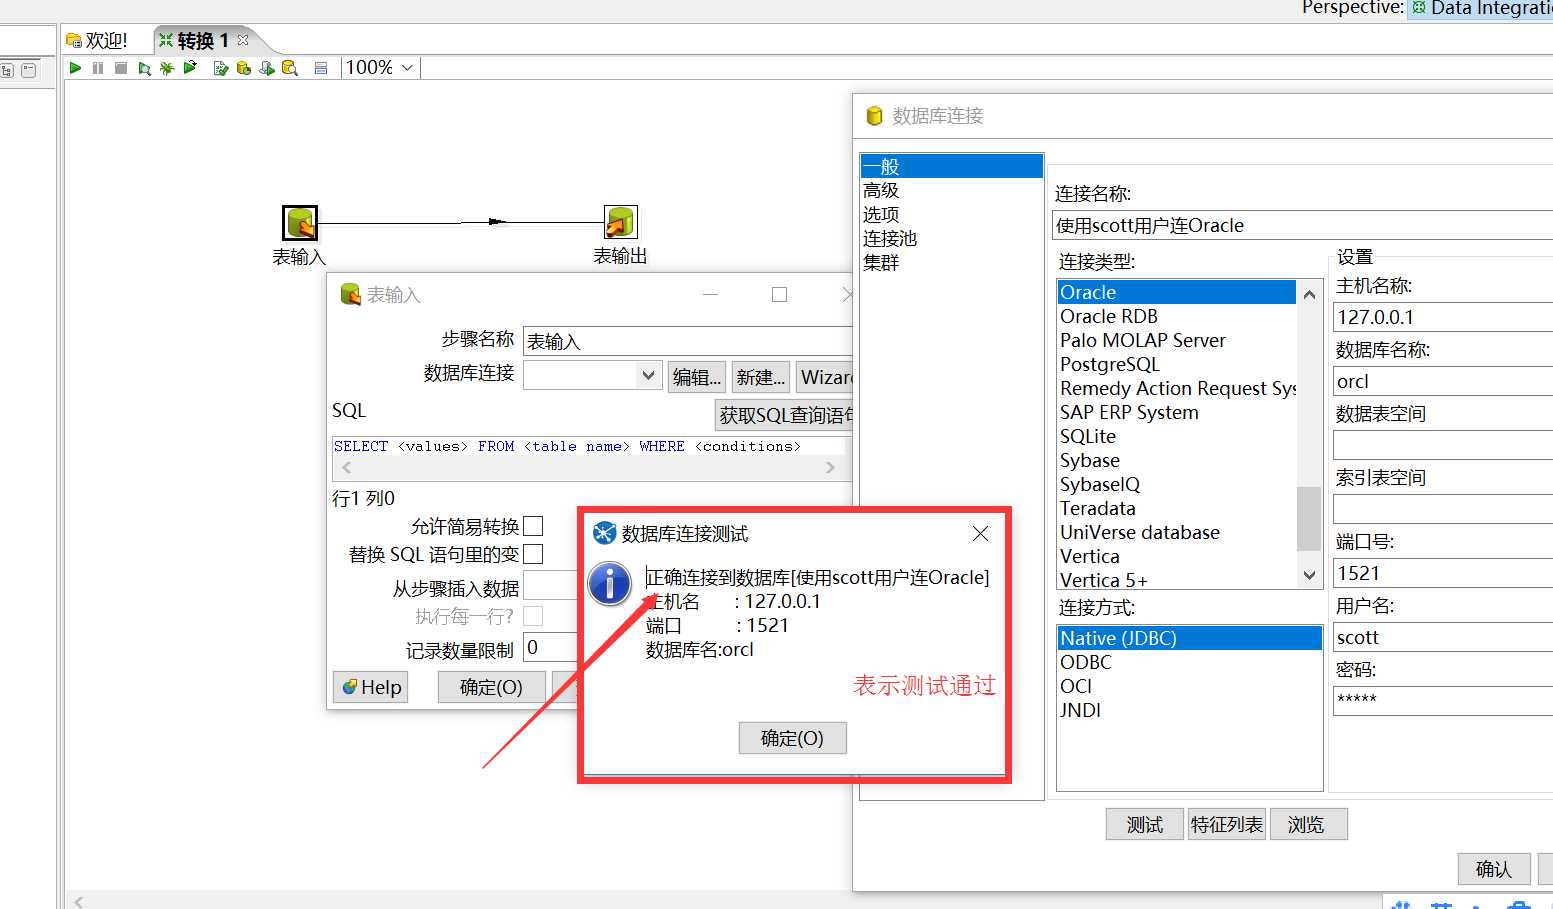Viewport: 1553px width, 909px height.
Task: Click the stop transformation icon
Action: point(121,68)
